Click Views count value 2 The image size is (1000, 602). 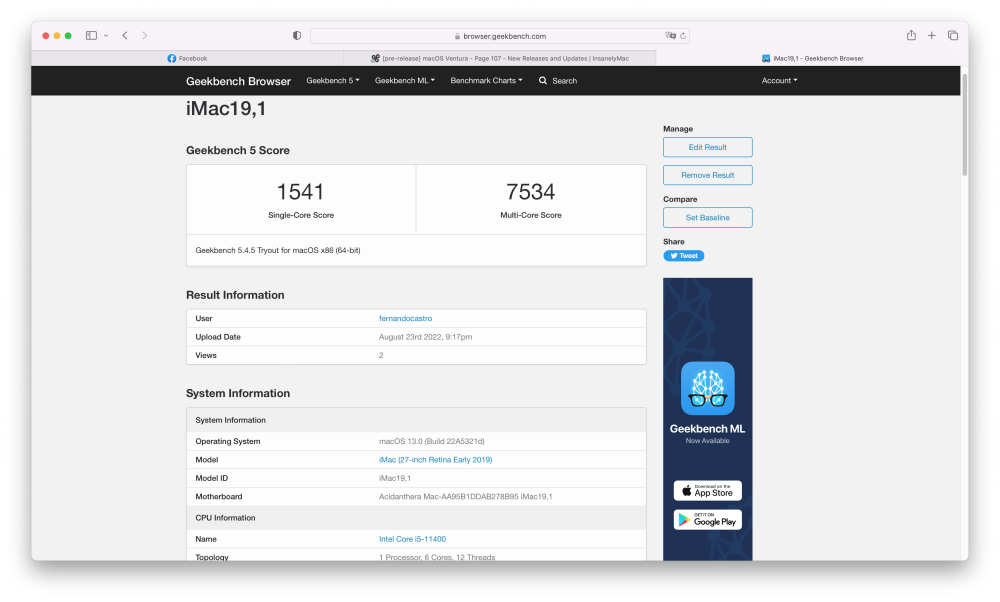(x=381, y=355)
